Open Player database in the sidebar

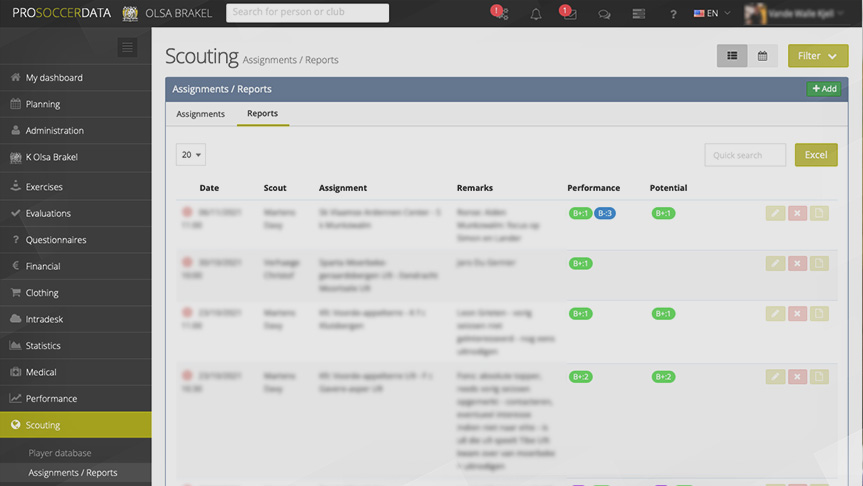coord(60,453)
